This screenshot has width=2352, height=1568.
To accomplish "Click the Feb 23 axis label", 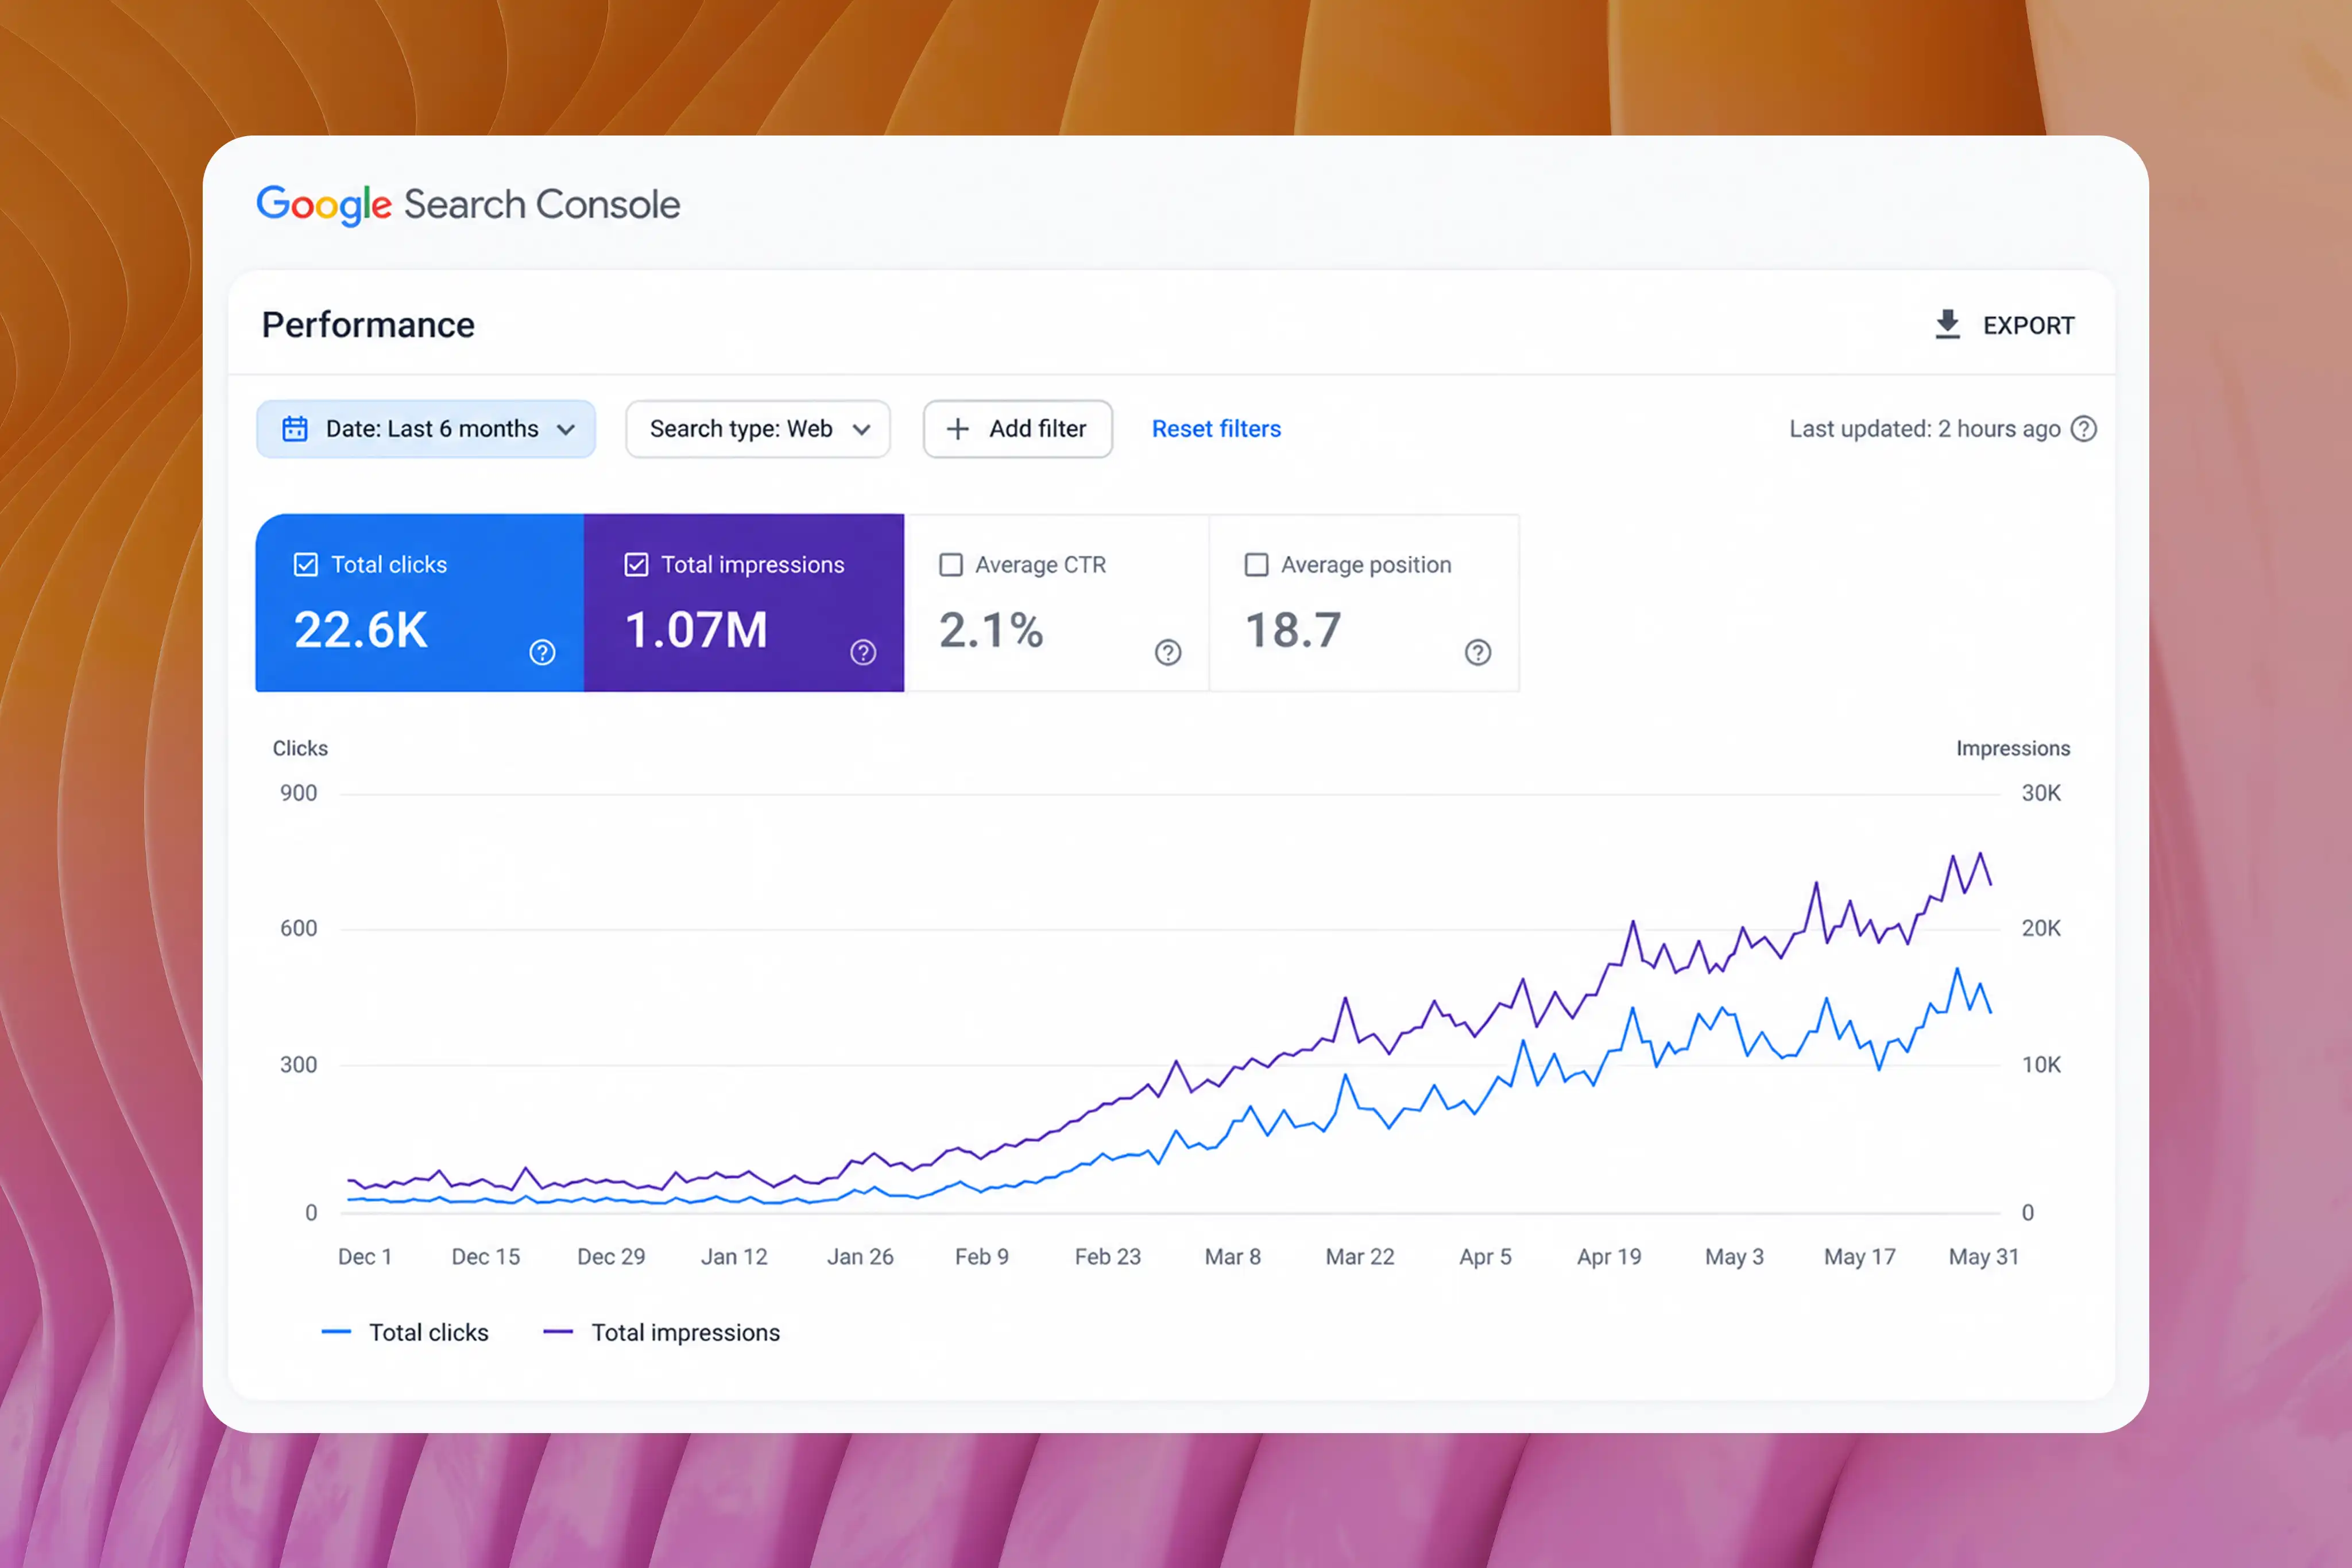I will (x=1108, y=1257).
